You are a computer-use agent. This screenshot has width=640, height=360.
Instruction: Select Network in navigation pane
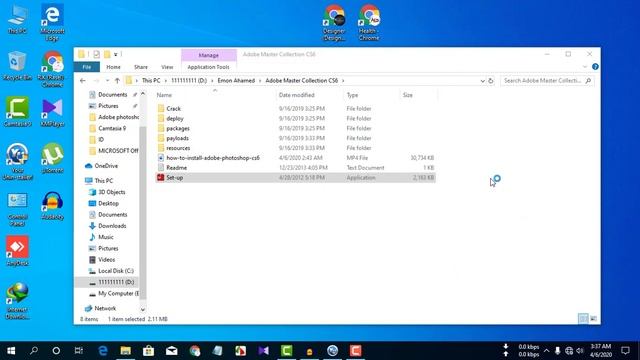click(x=105, y=308)
